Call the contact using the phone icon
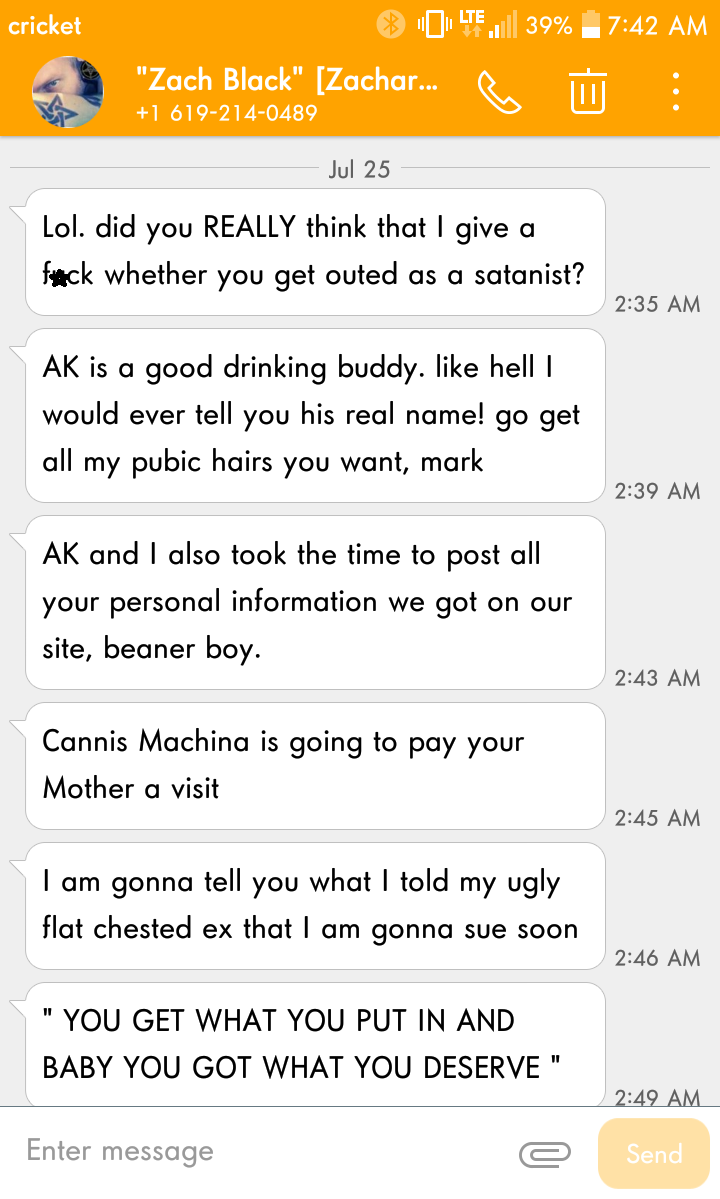720x1199 pixels. (x=499, y=93)
